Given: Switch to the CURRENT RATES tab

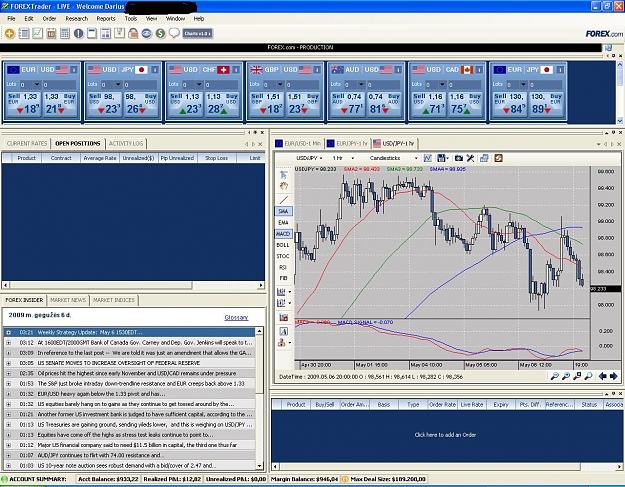Looking at the screenshot, I should coord(27,143).
